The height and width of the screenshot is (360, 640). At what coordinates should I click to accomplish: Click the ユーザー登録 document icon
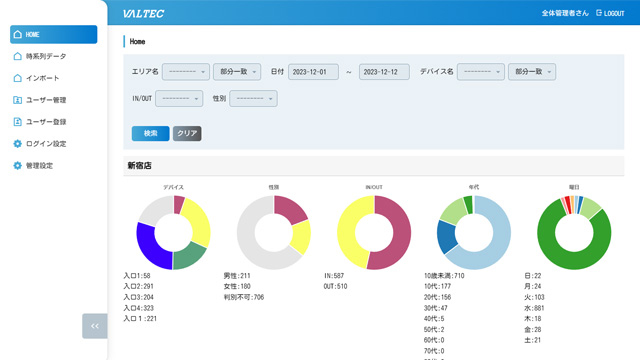tap(18, 122)
